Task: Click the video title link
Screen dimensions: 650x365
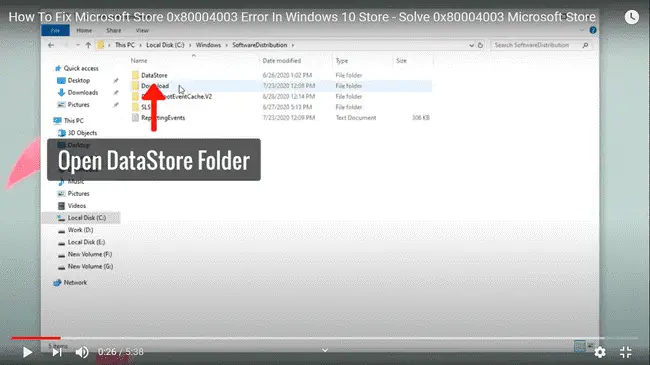Action: pyautogui.click(x=302, y=17)
